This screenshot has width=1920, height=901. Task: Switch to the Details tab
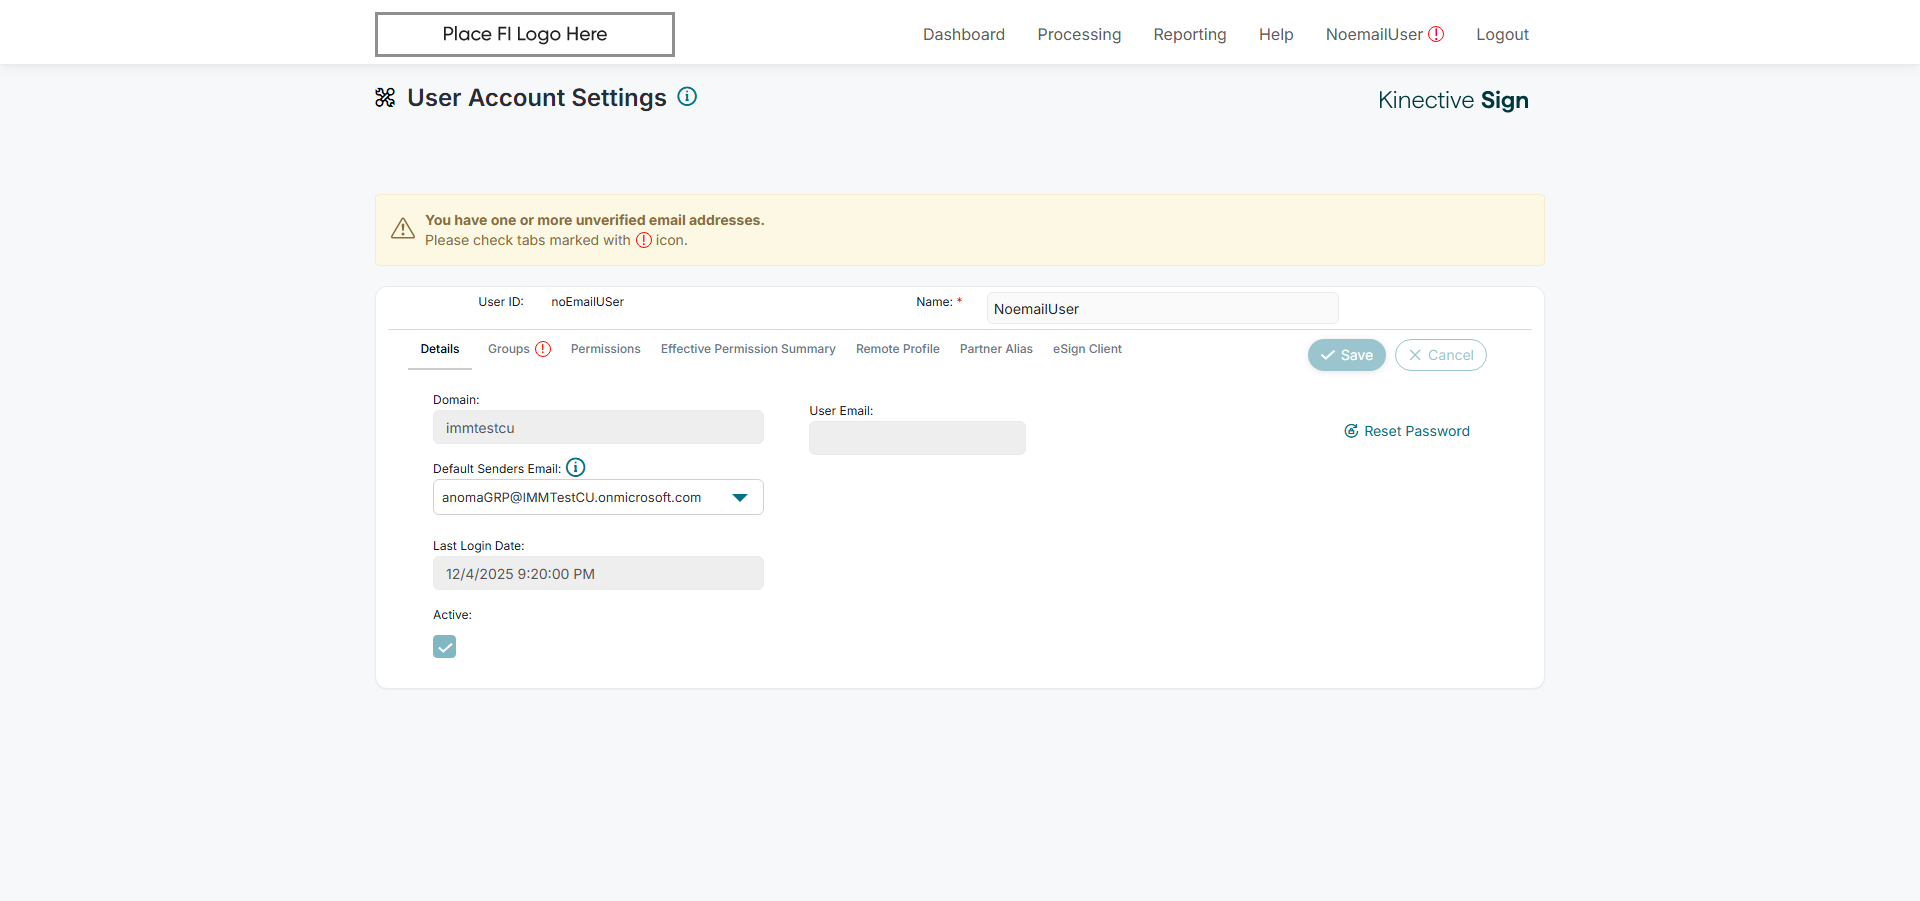pos(440,349)
